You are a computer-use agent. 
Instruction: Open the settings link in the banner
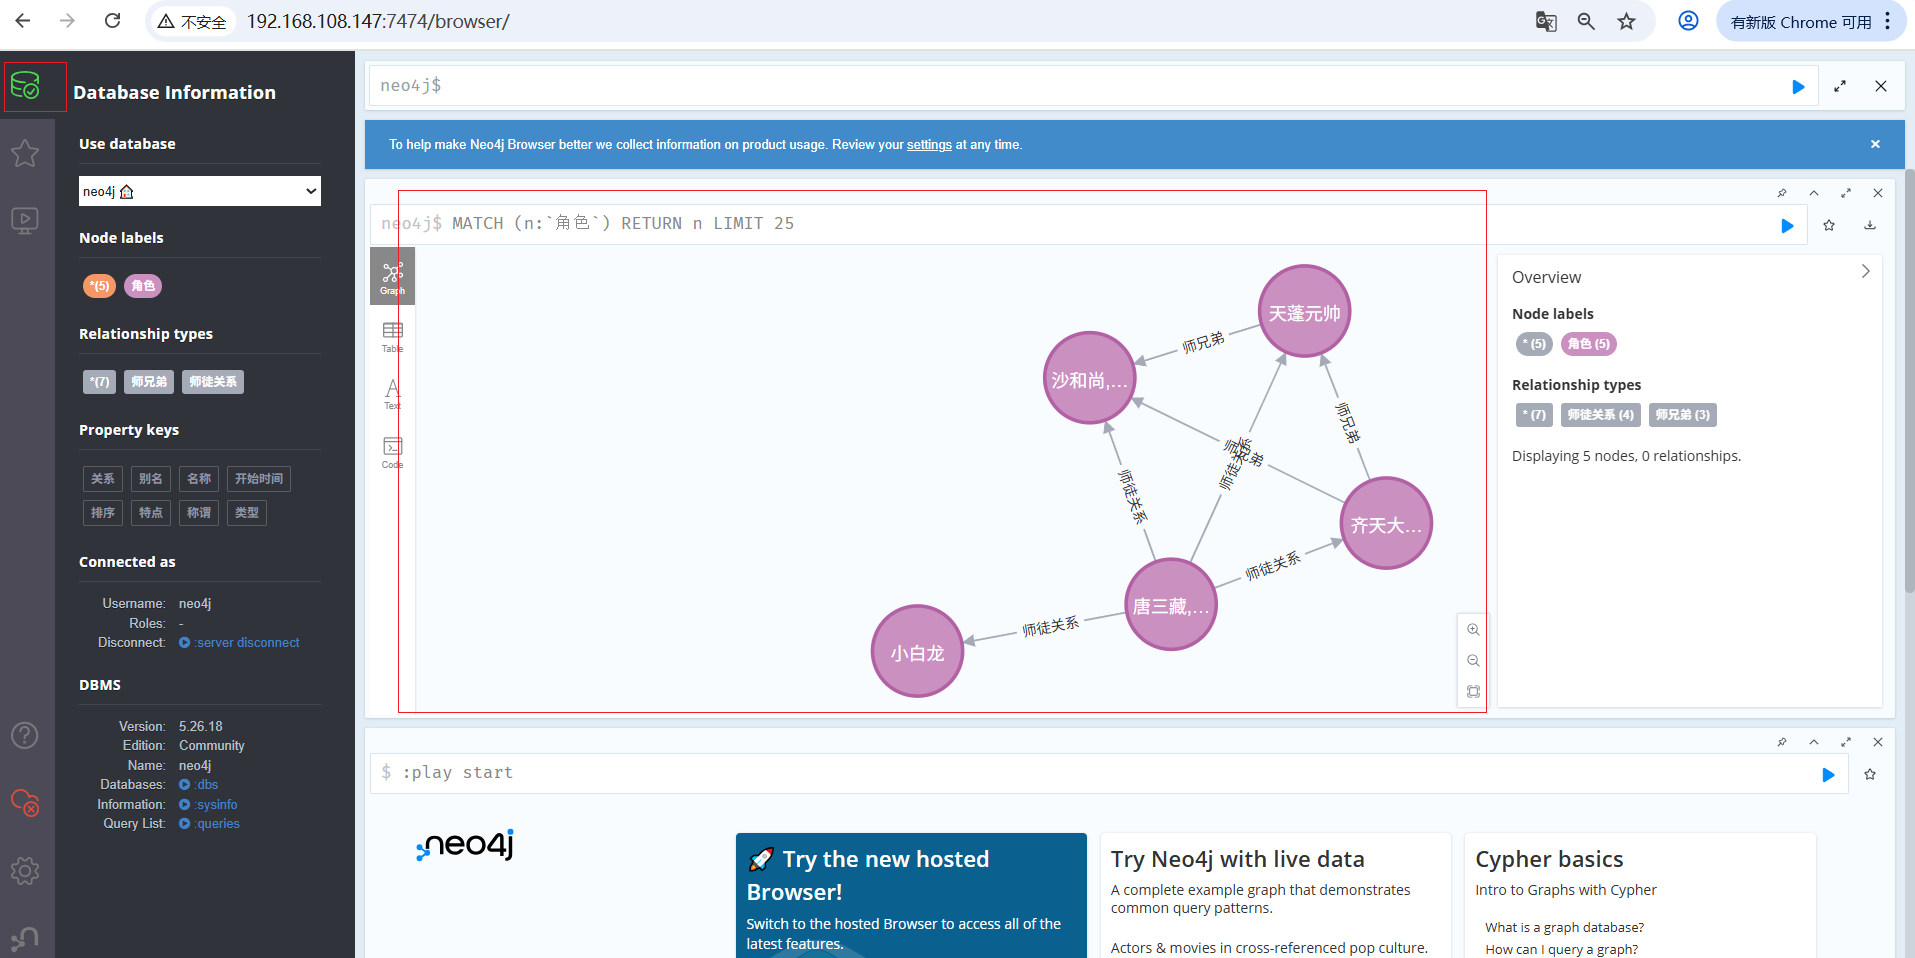(929, 145)
